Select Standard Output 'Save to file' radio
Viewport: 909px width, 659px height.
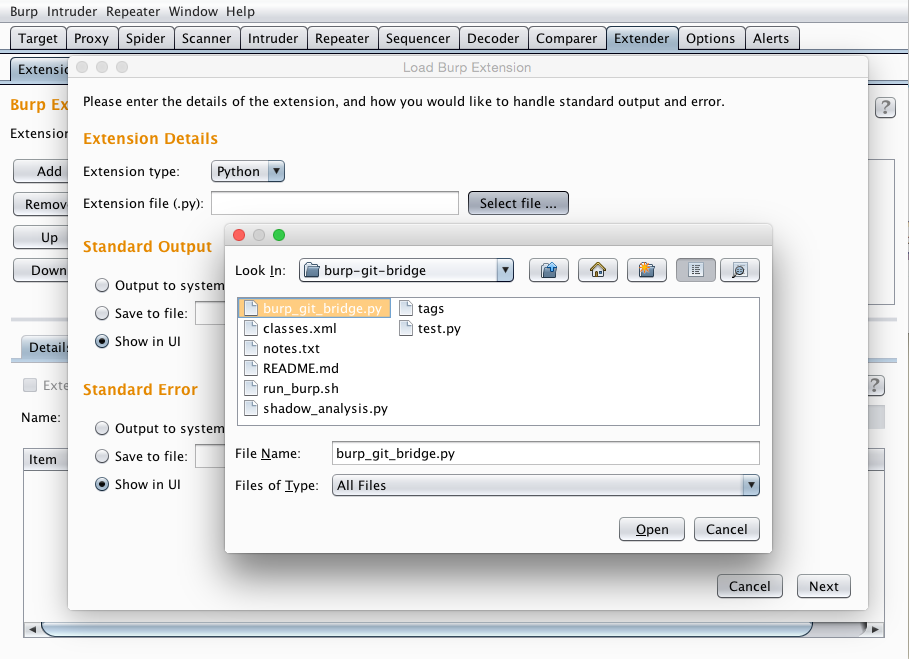click(102, 313)
